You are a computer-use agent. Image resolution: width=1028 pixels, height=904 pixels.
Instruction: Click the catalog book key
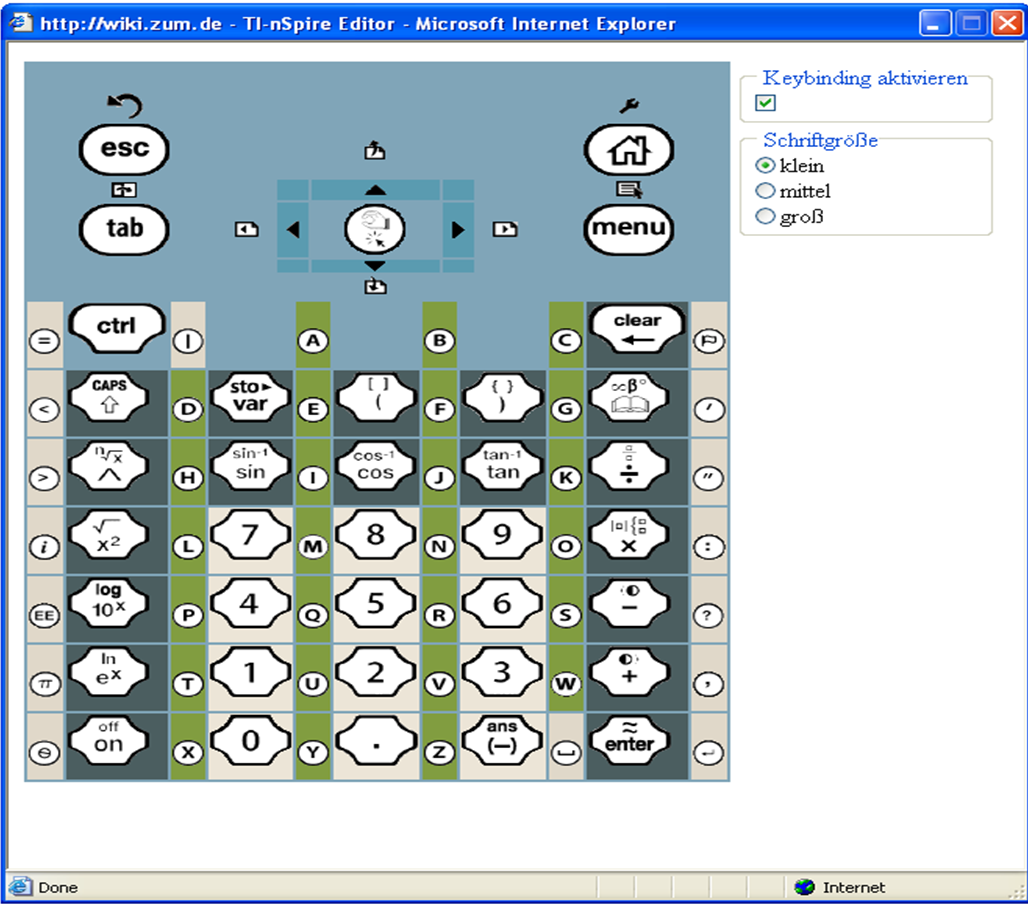[629, 402]
